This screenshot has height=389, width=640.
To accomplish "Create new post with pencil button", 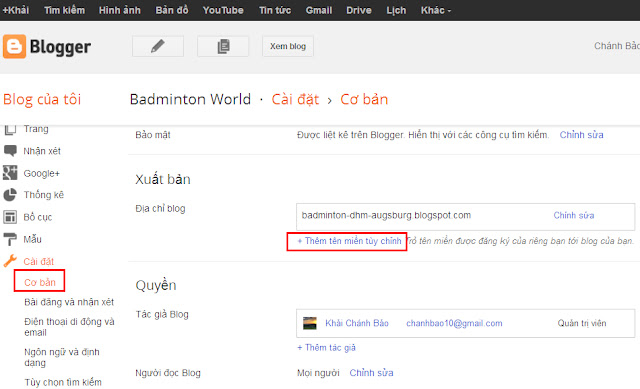I will pyautogui.click(x=158, y=46).
